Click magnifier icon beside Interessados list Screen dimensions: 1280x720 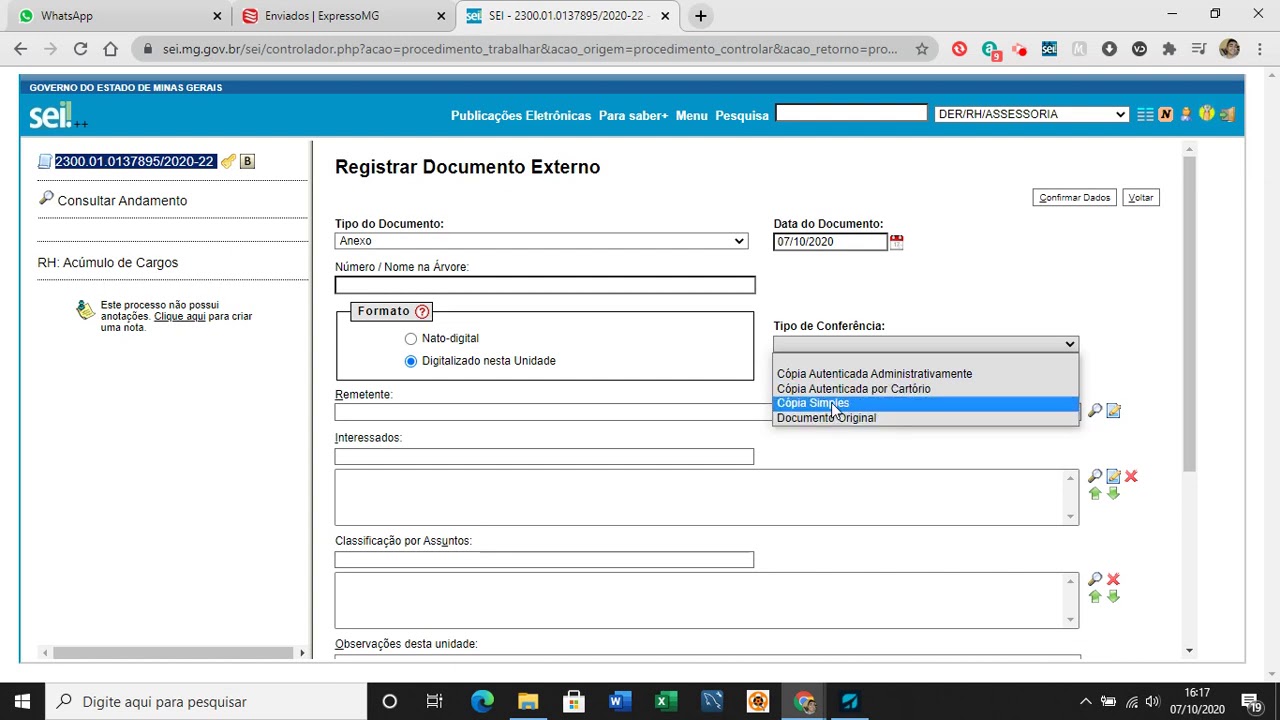(1095, 476)
